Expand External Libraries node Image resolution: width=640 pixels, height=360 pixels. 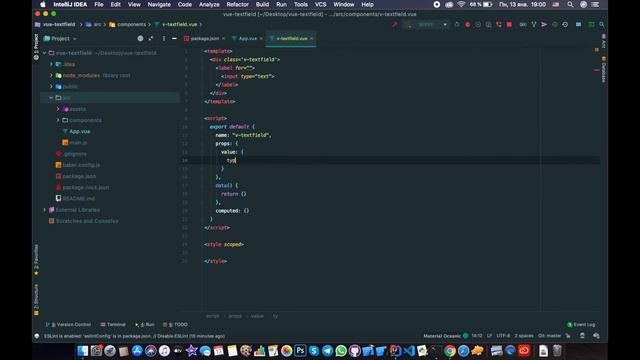pyautogui.click(x=44, y=210)
